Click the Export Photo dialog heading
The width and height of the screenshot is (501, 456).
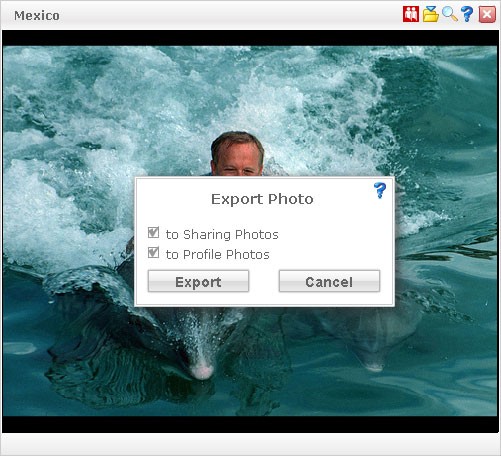coord(262,199)
